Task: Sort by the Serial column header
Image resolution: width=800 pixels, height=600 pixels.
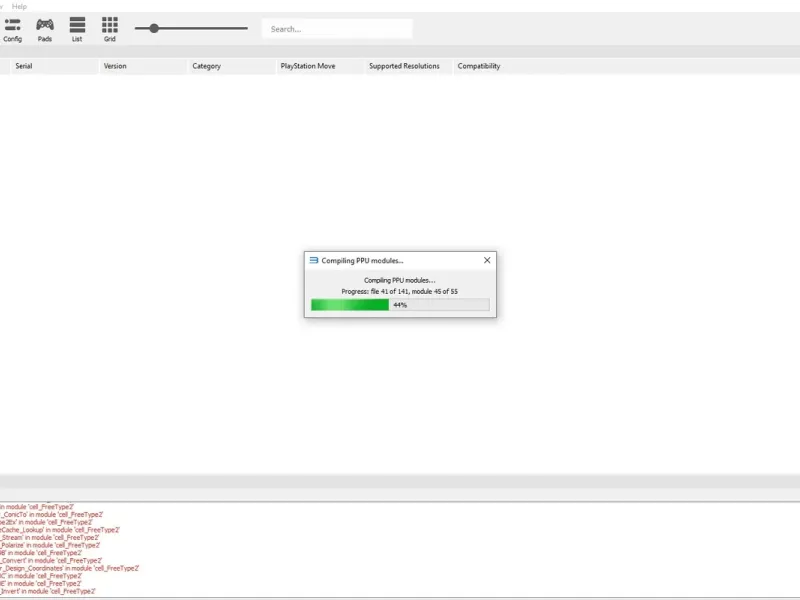Action: 53,66
